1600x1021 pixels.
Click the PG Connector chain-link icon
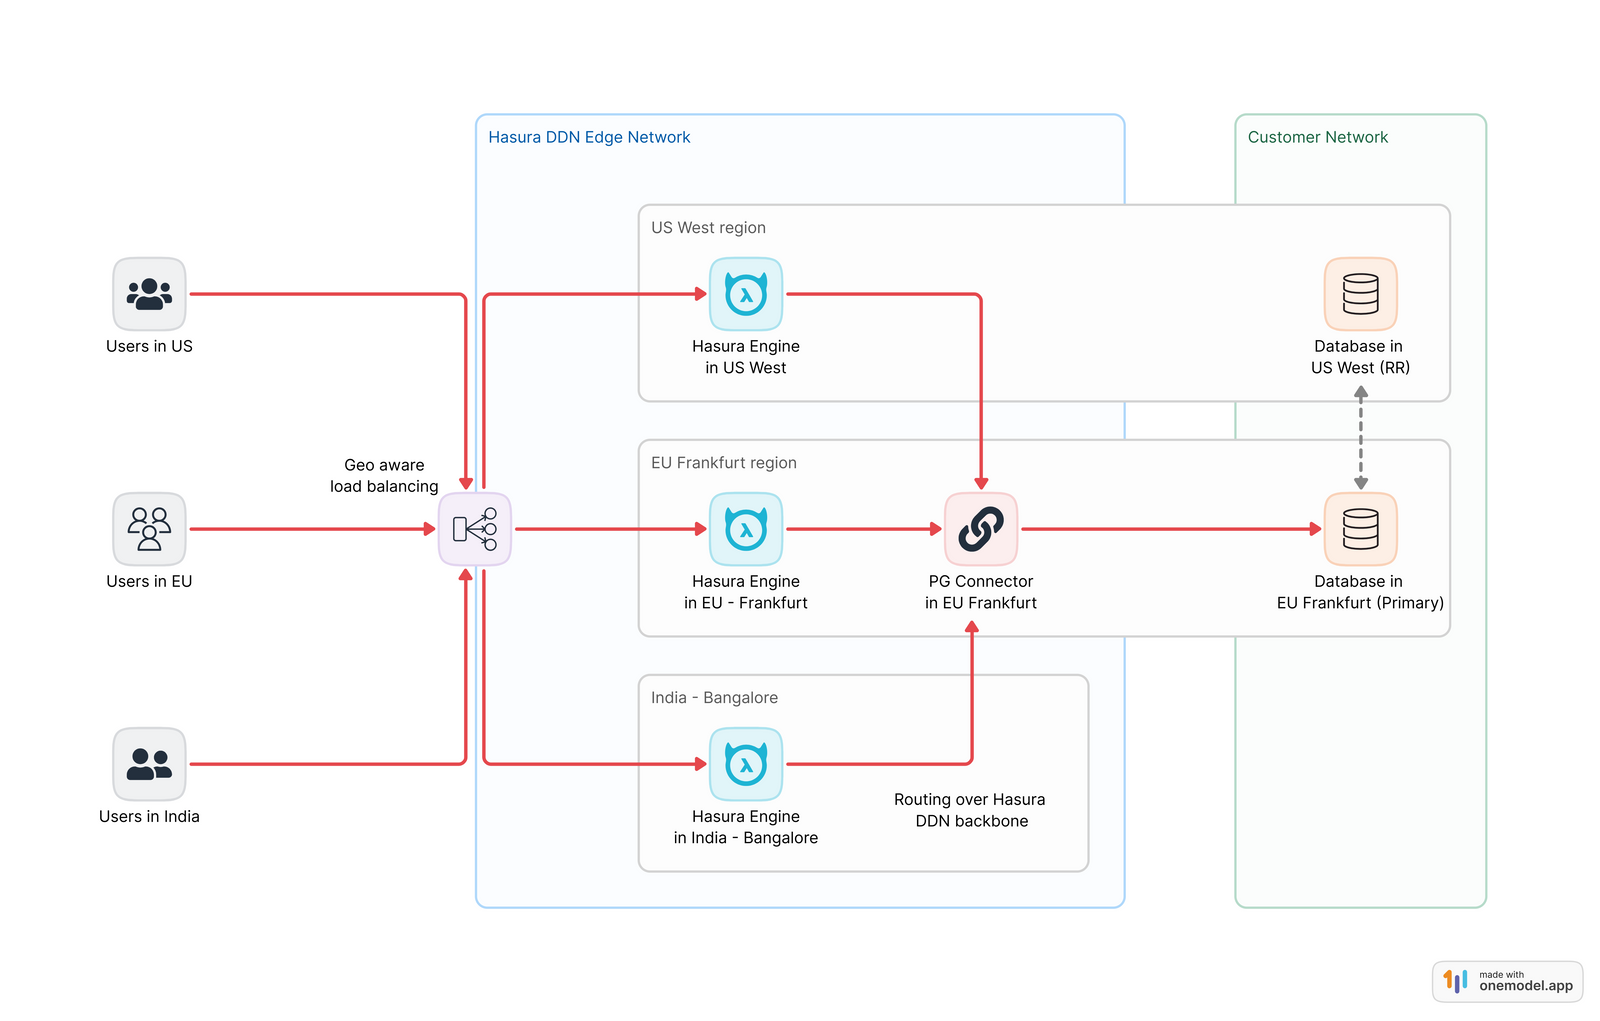[x=981, y=529]
